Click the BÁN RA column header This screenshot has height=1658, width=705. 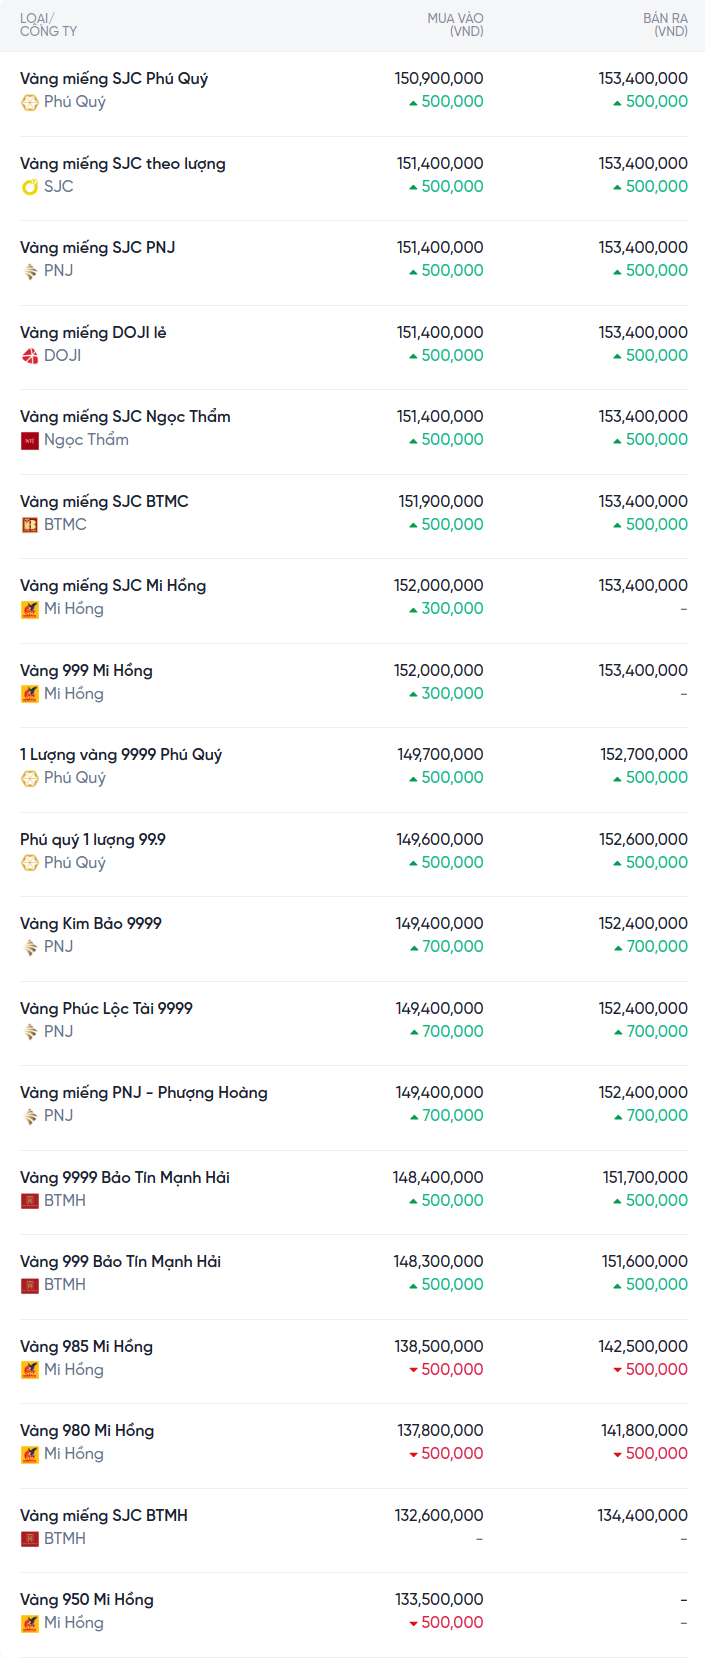click(x=665, y=25)
